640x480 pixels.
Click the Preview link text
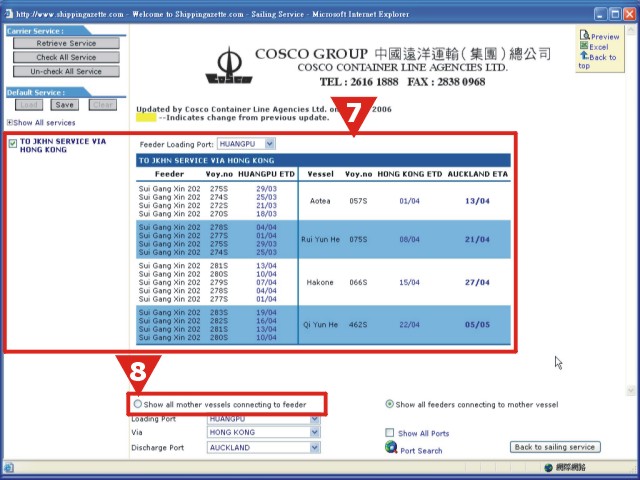point(605,37)
